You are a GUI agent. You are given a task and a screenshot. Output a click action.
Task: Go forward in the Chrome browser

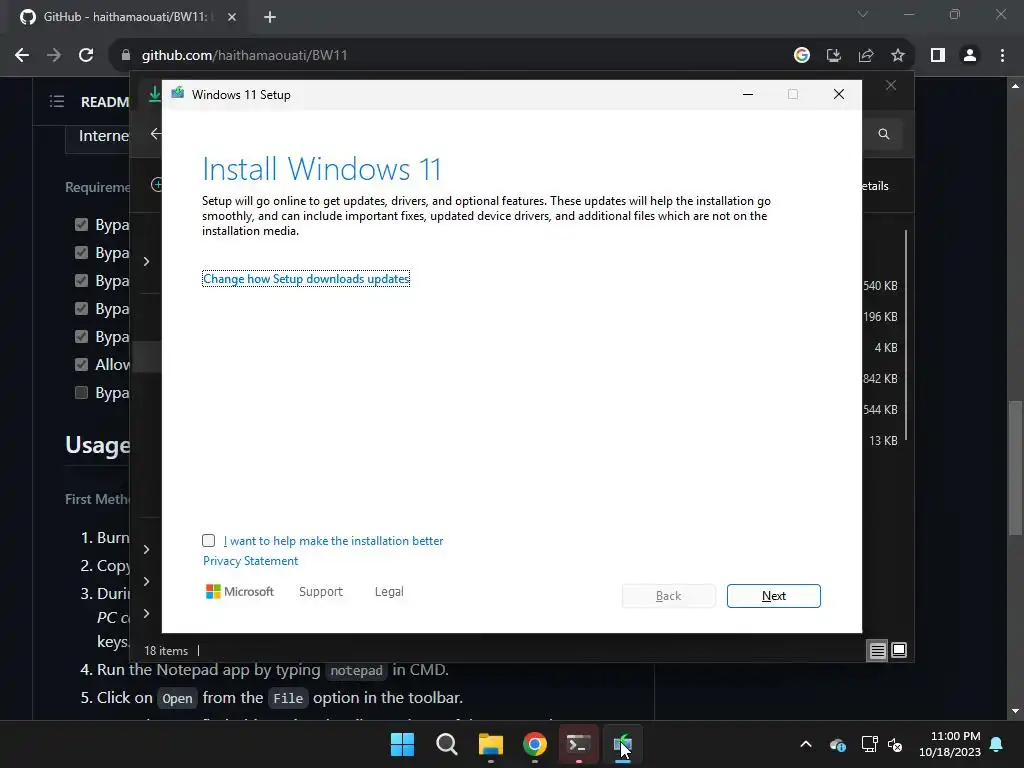tap(54, 56)
